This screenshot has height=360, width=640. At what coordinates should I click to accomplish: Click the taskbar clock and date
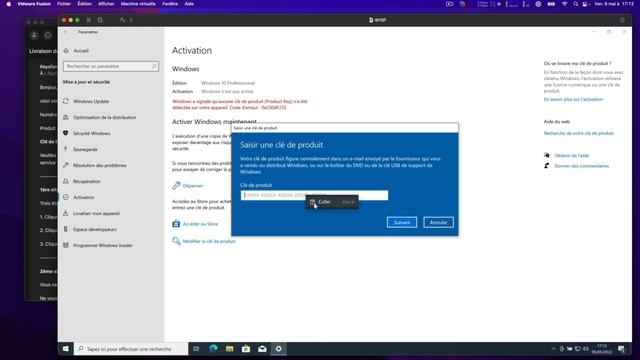(602, 349)
